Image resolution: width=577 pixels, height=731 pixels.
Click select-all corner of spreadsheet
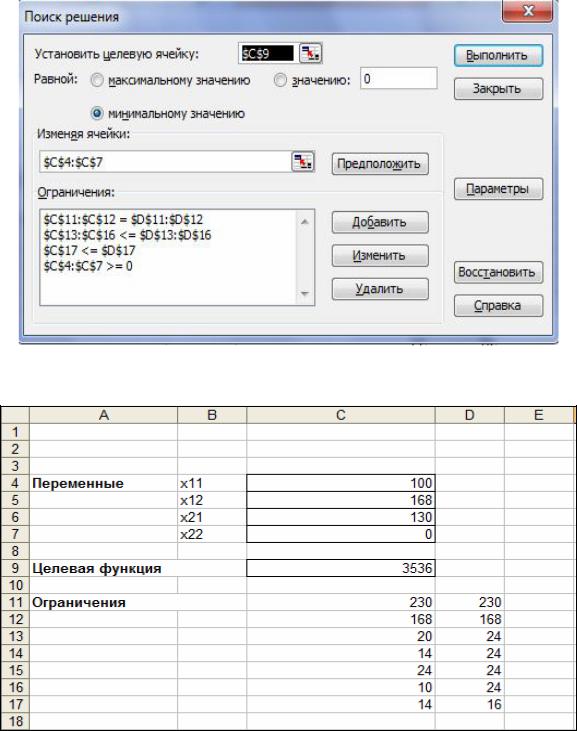tap(15, 415)
